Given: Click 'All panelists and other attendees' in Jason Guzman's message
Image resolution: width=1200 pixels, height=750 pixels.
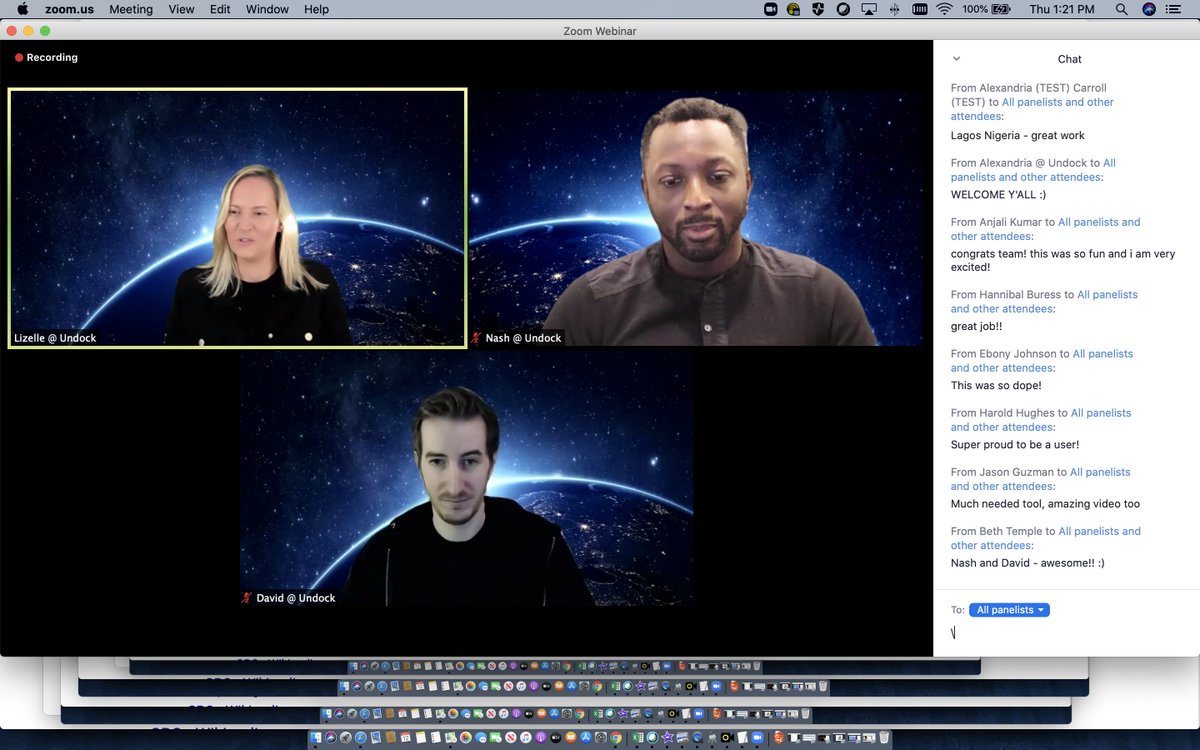Looking at the screenshot, I should click(1040, 478).
